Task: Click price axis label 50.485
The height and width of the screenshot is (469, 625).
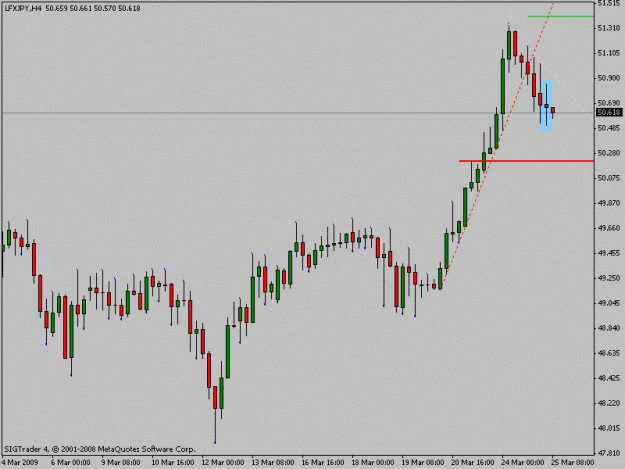Action: click(609, 128)
